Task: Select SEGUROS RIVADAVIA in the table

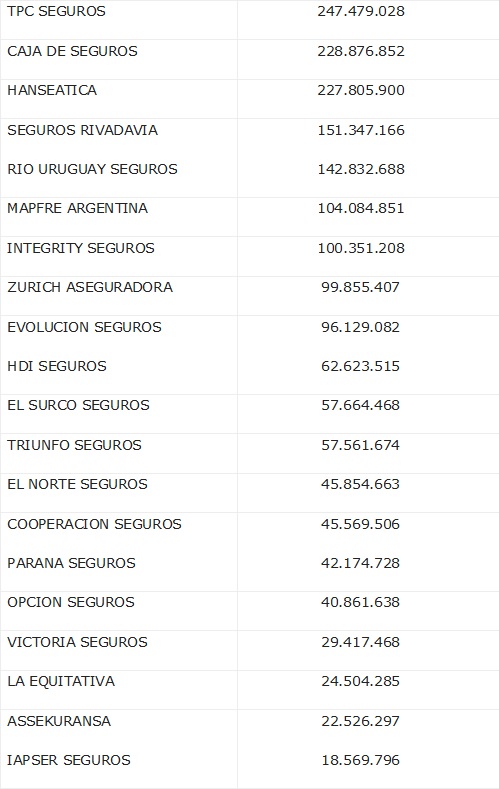Action: click(82, 130)
